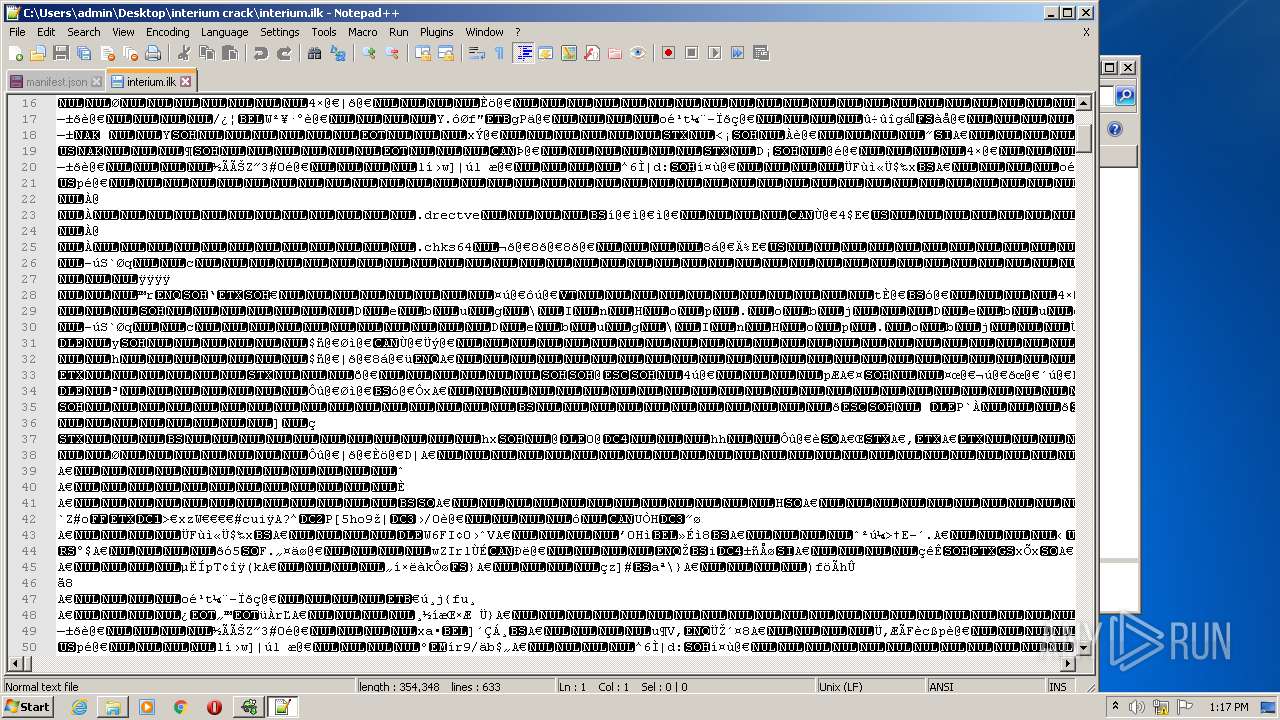Click the horizontal scrollbar right arrow
Viewport: 1280px width, 720px height.
[x=1068, y=663]
